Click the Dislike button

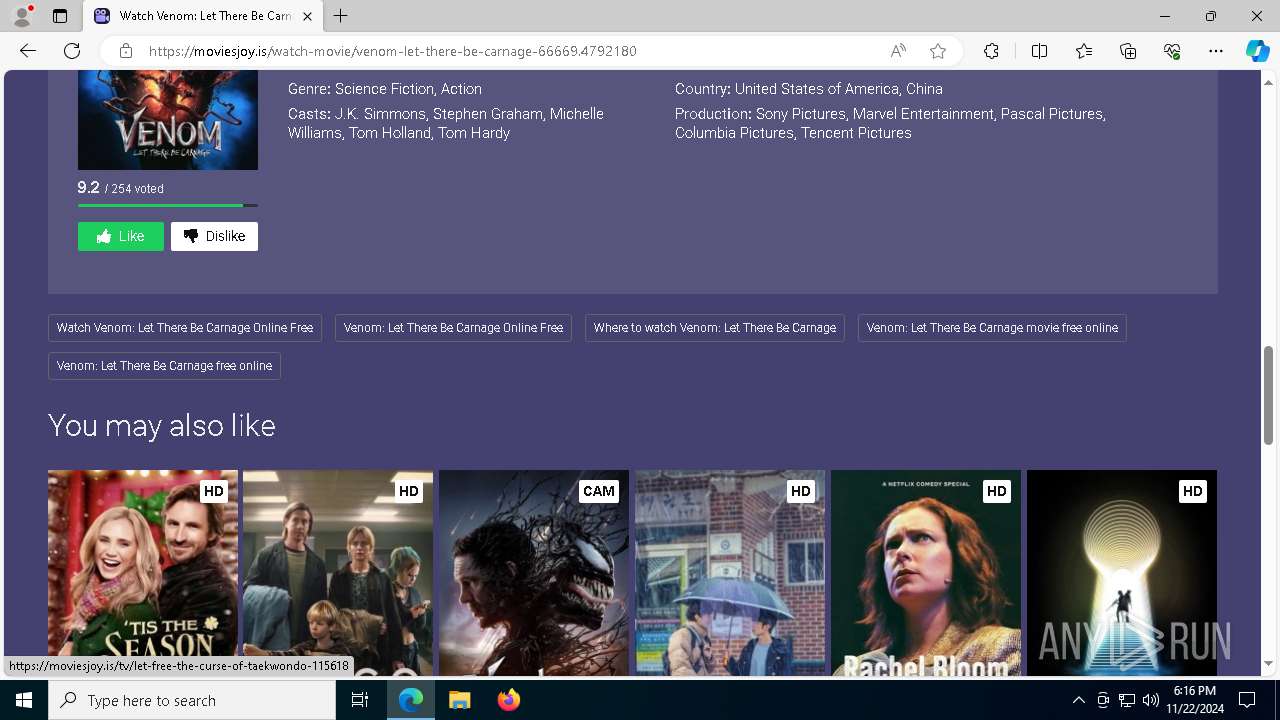[214, 236]
